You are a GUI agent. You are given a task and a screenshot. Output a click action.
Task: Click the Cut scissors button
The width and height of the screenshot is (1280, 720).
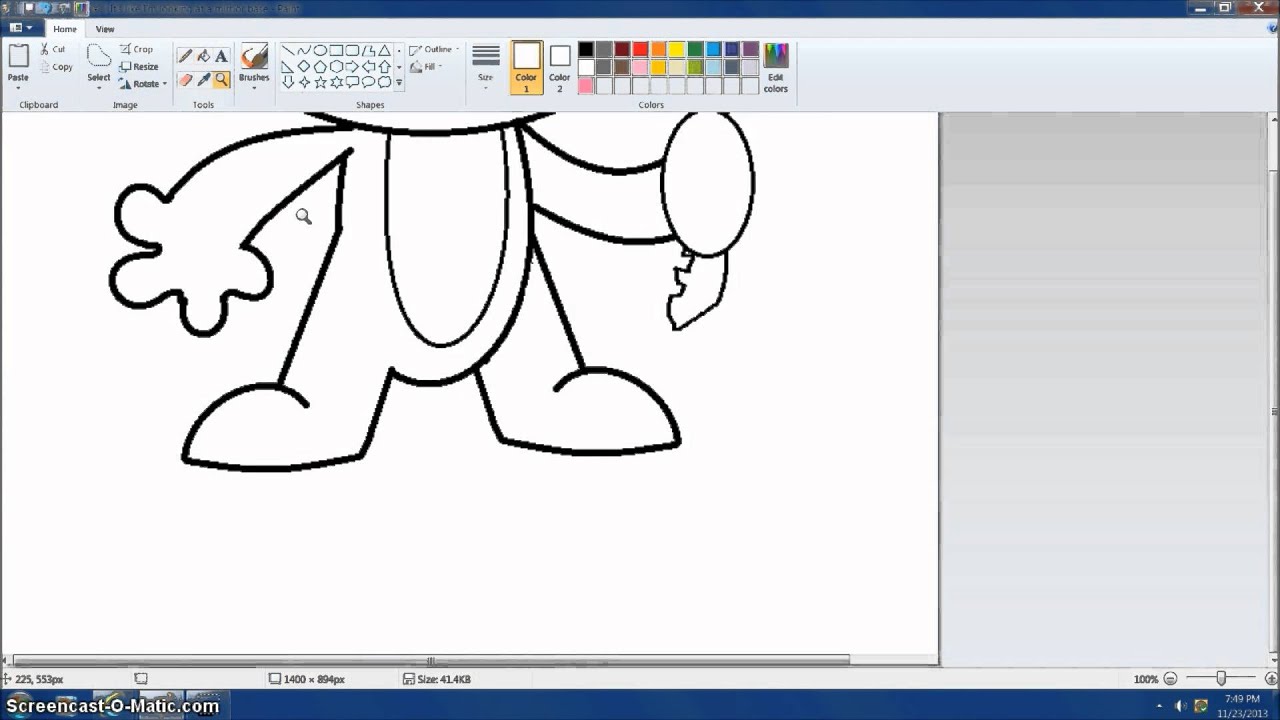(x=53, y=49)
